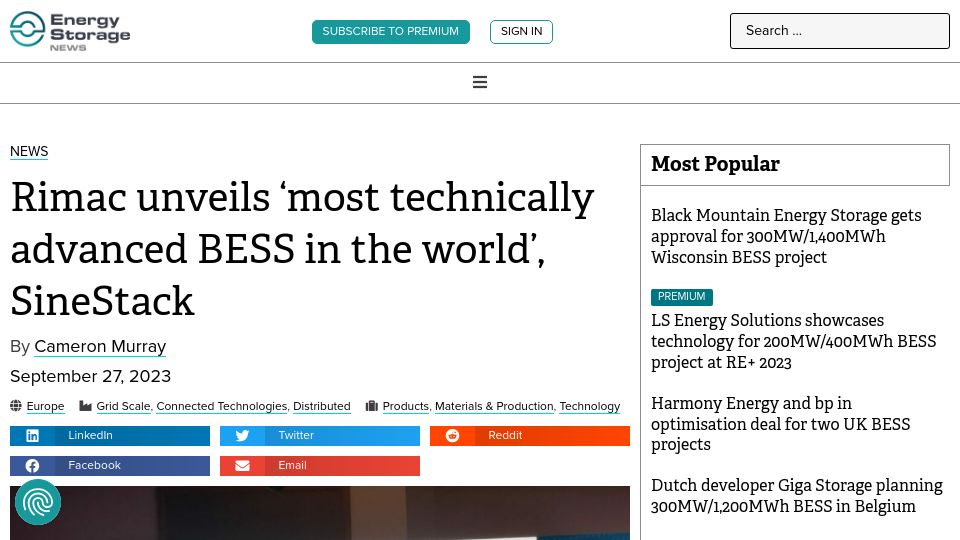The width and height of the screenshot is (960, 540).
Task: Open LS Energy Solutions showcase article
Action: [x=793, y=341]
